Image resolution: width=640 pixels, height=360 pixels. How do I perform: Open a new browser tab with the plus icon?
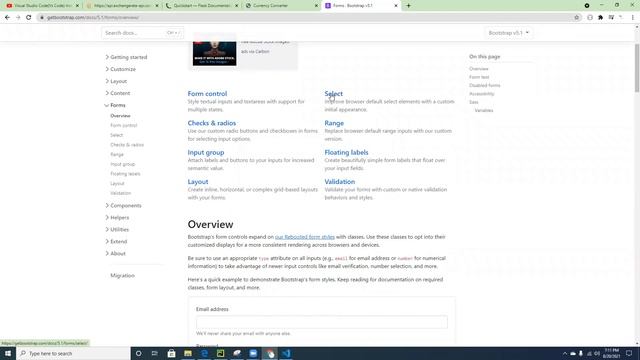pos(408,6)
